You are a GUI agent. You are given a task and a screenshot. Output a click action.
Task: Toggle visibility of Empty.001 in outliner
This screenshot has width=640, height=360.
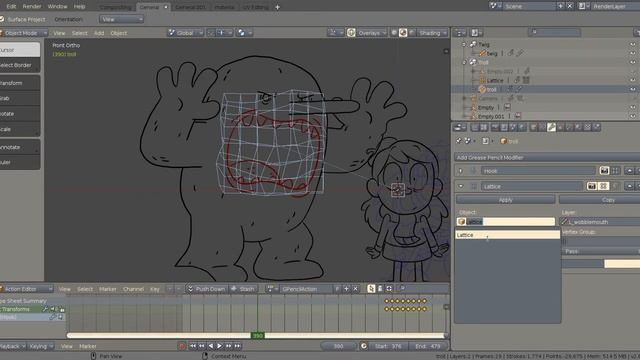pyautogui.click(x=633, y=116)
